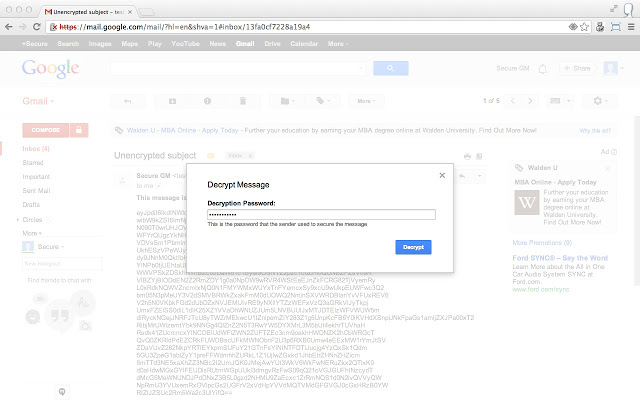Click the back to inbox arrow
Image resolution: width=640 pixels, height=400 pixels.
click(127, 101)
